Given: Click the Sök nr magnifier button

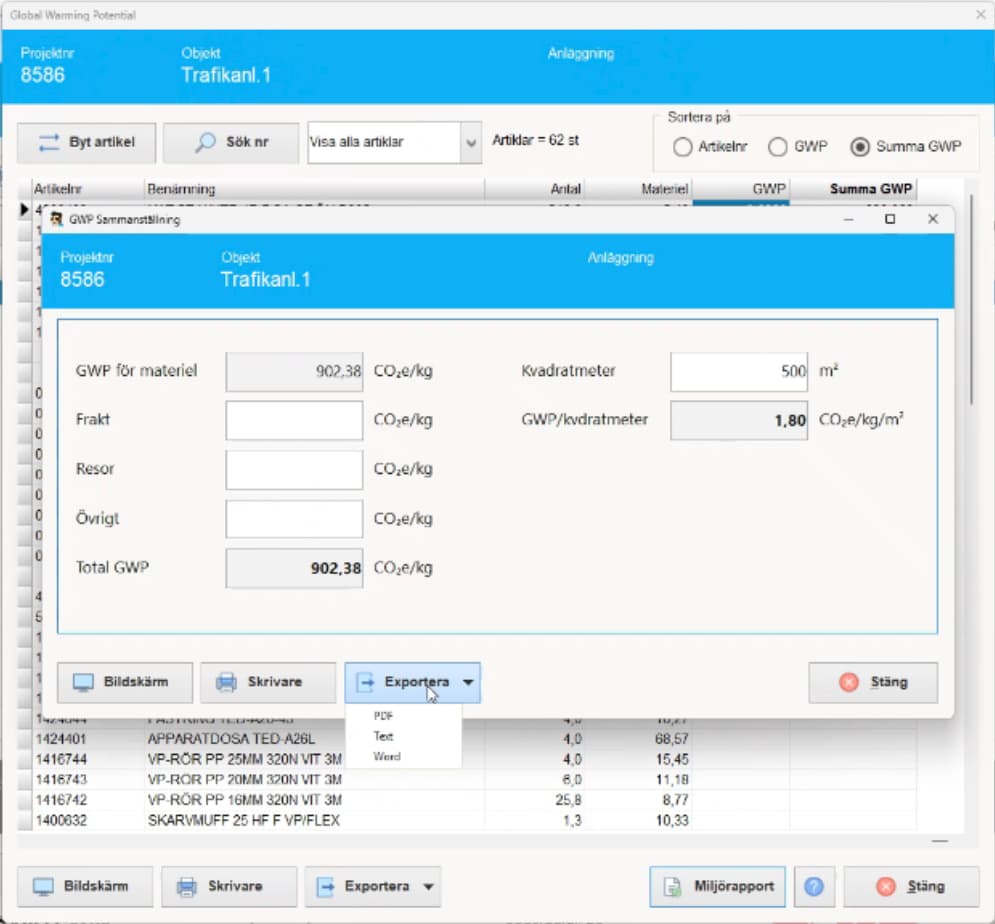Looking at the screenshot, I should [x=231, y=143].
